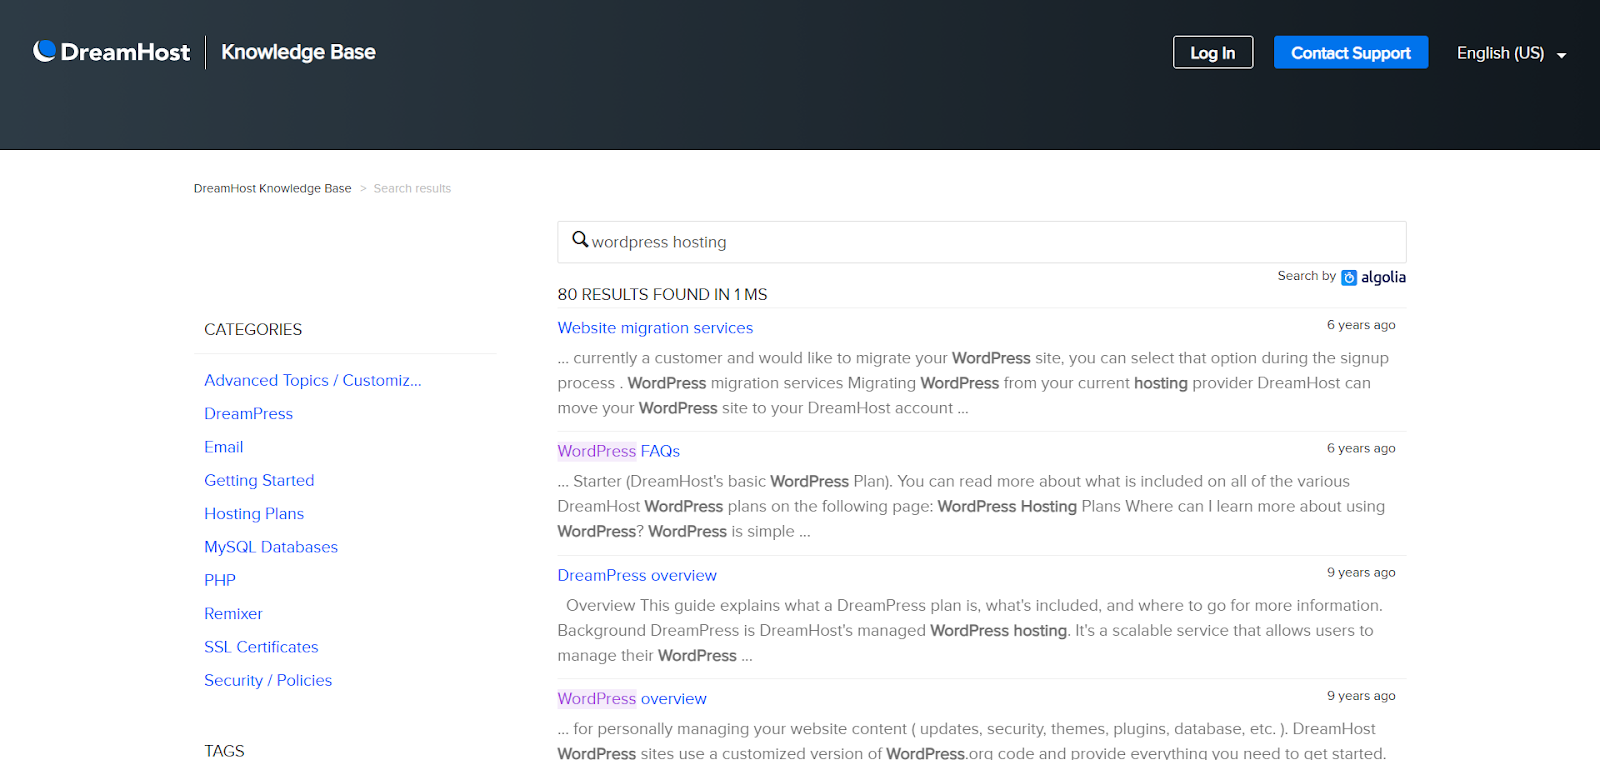Select SSL Certificates category
This screenshot has width=1600, height=760.
[x=261, y=647]
